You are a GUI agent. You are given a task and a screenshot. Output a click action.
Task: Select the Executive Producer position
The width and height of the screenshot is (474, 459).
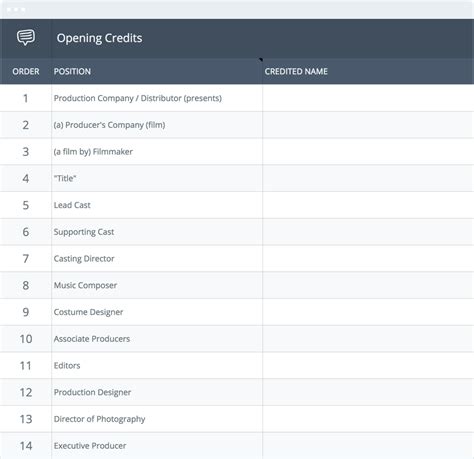point(90,446)
